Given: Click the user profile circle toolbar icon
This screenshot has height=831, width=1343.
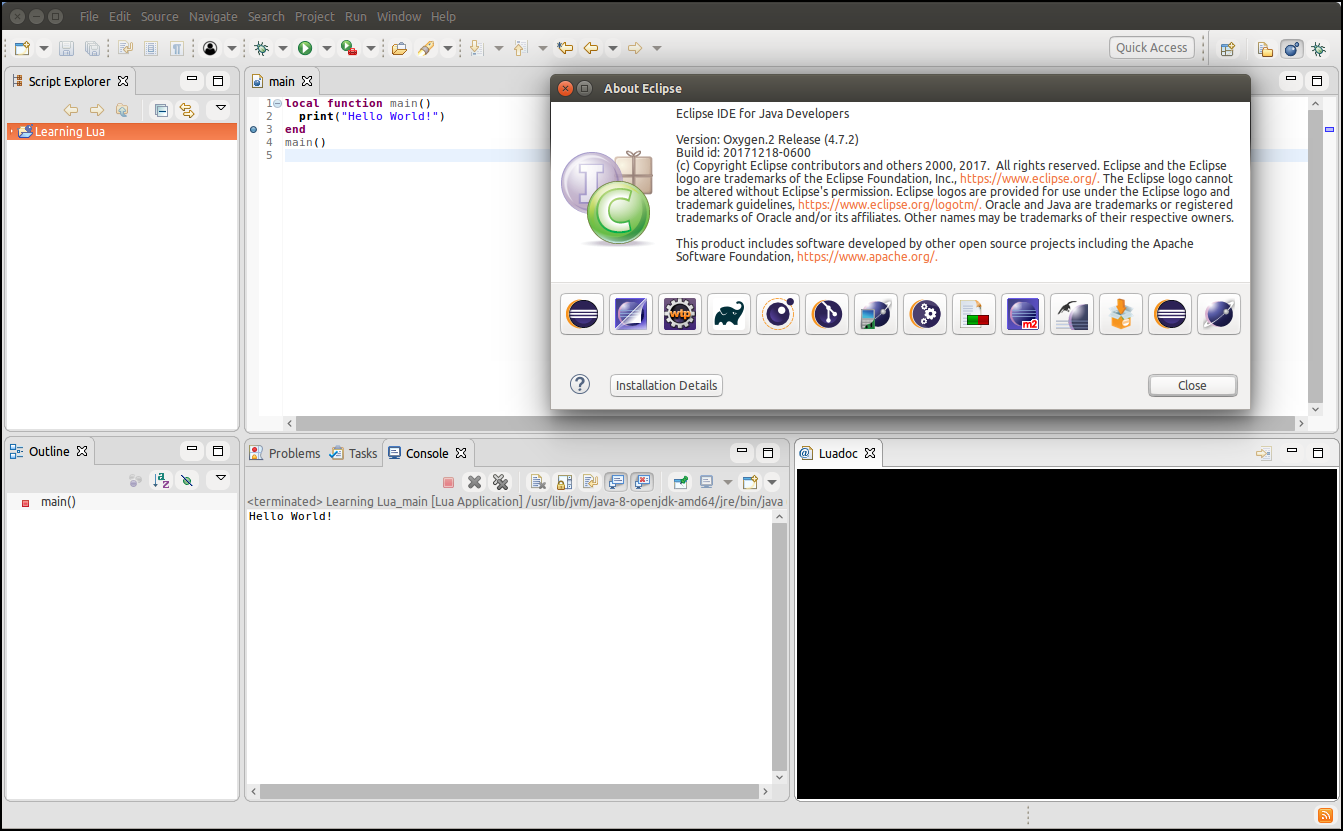Looking at the screenshot, I should coord(210,48).
